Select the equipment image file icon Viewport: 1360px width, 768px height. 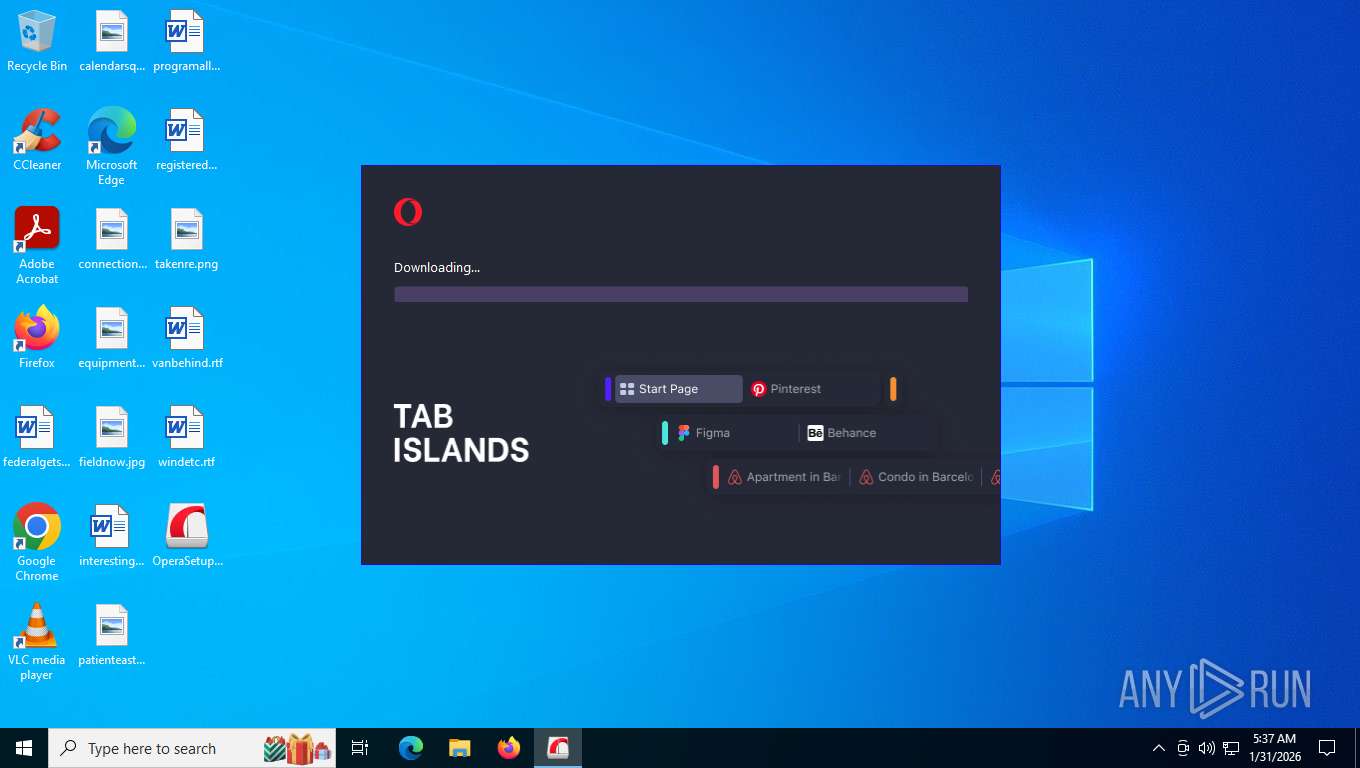pos(112,338)
